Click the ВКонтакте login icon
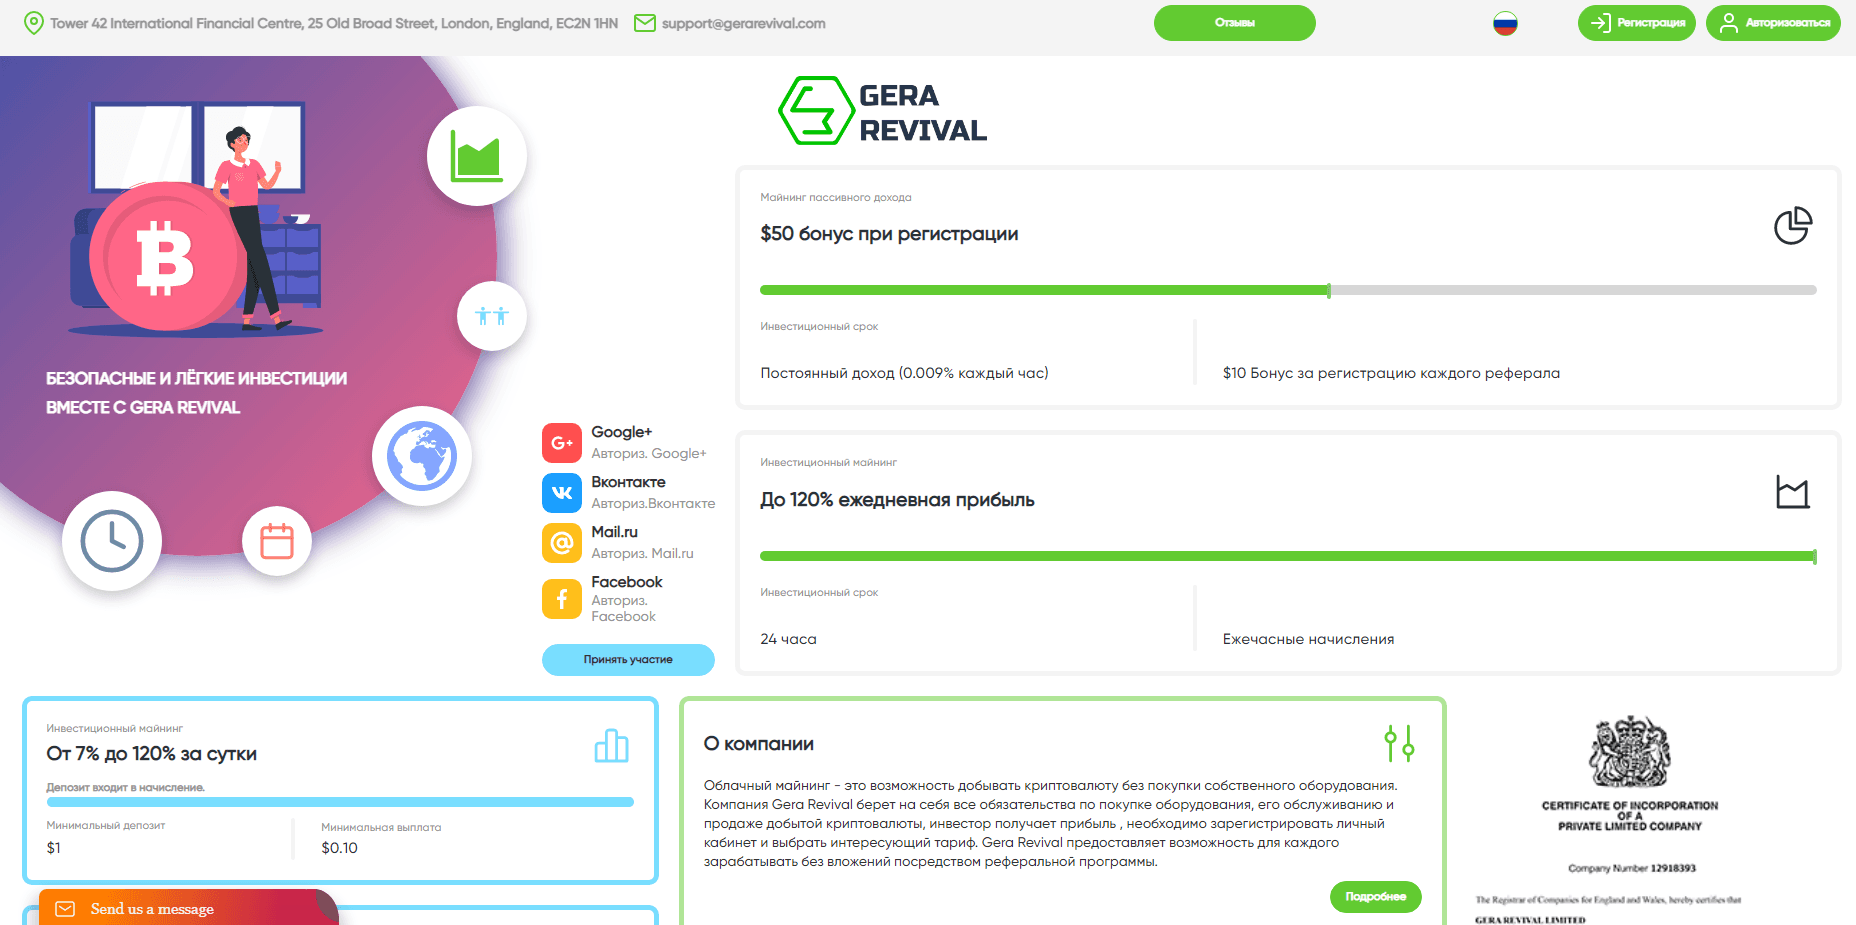This screenshot has height=925, width=1856. tap(562, 492)
